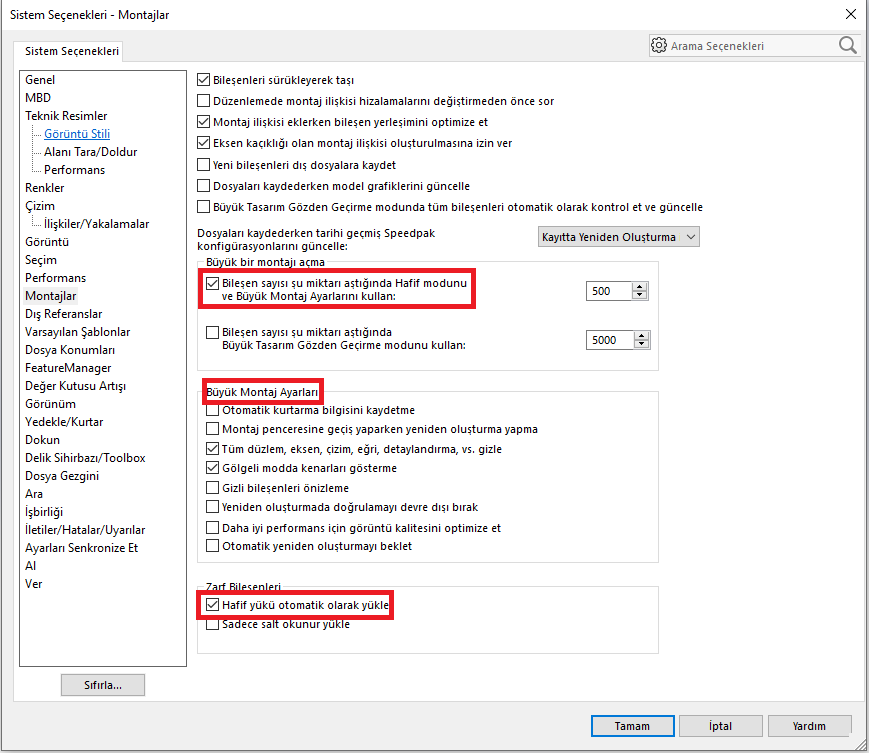Enable 'Yeni bileşenleri dış dosyalara kaydet'
The height and width of the screenshot is (753, 869).
click(204, 165)
